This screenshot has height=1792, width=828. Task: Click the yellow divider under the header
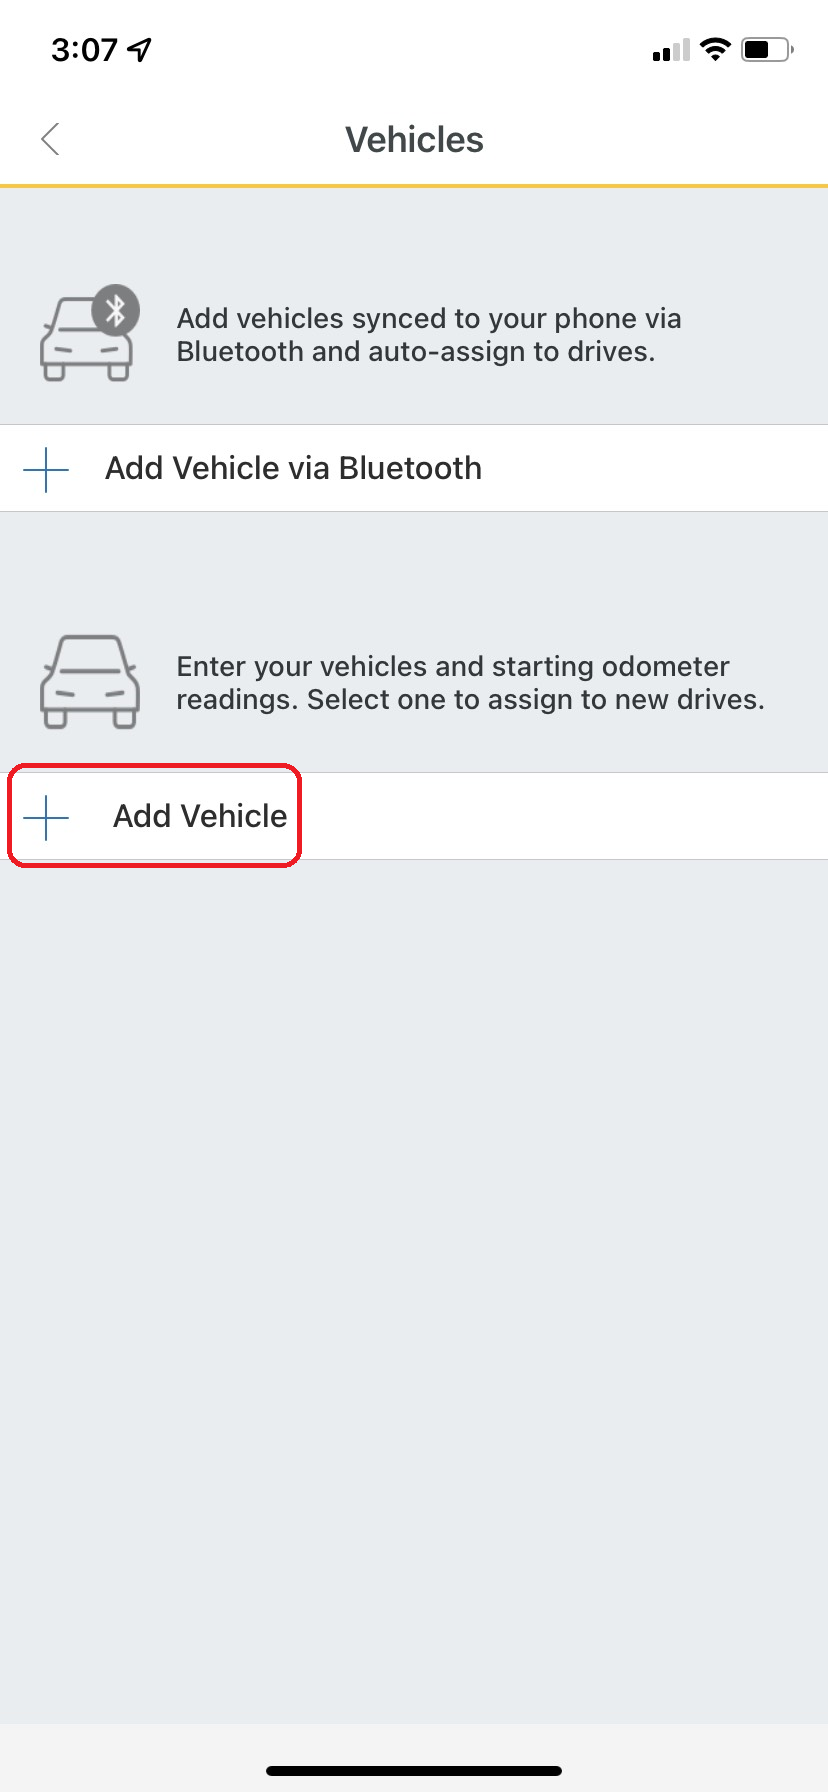[414, 185]
